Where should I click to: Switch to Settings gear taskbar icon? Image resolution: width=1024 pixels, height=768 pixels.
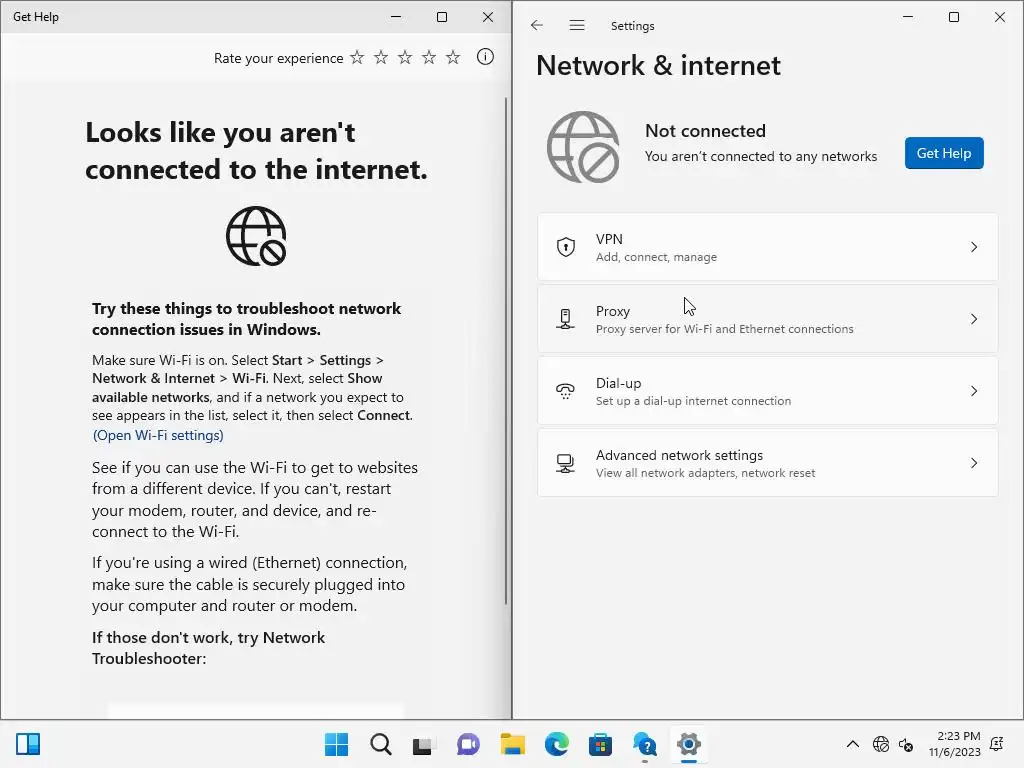pos(688,744)
